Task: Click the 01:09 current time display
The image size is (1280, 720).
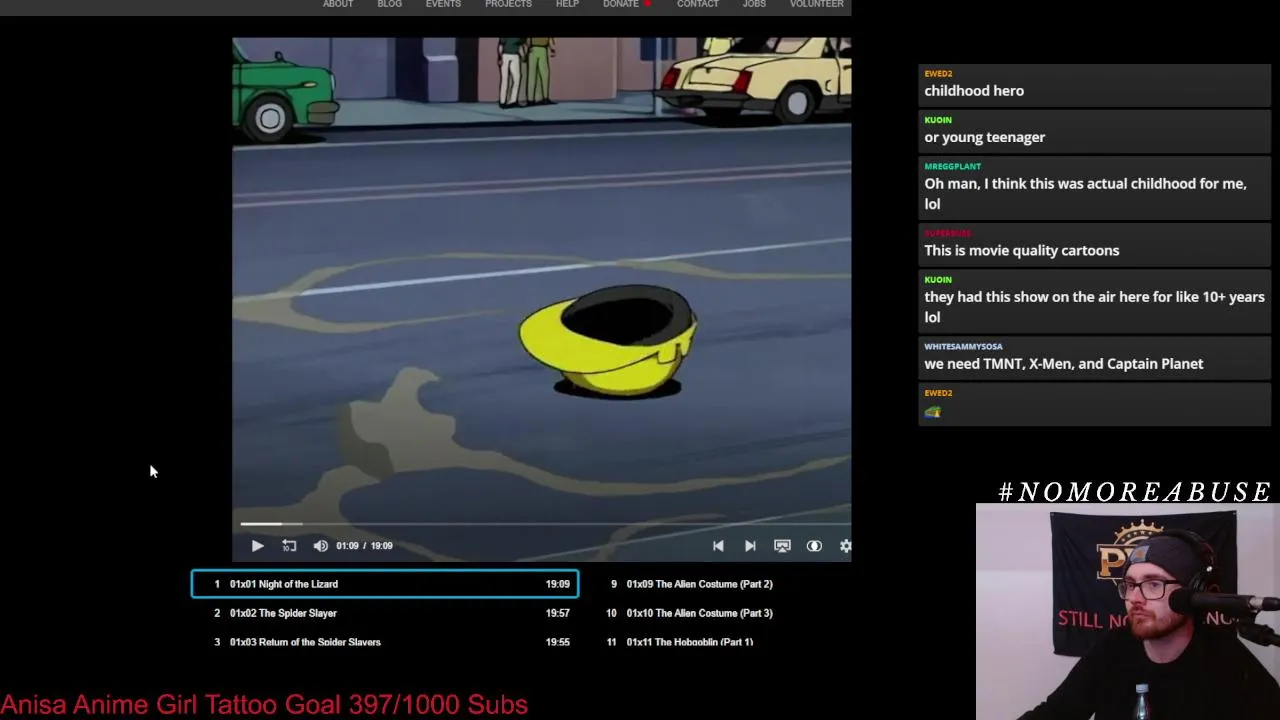Action: (x=347, y=546)
